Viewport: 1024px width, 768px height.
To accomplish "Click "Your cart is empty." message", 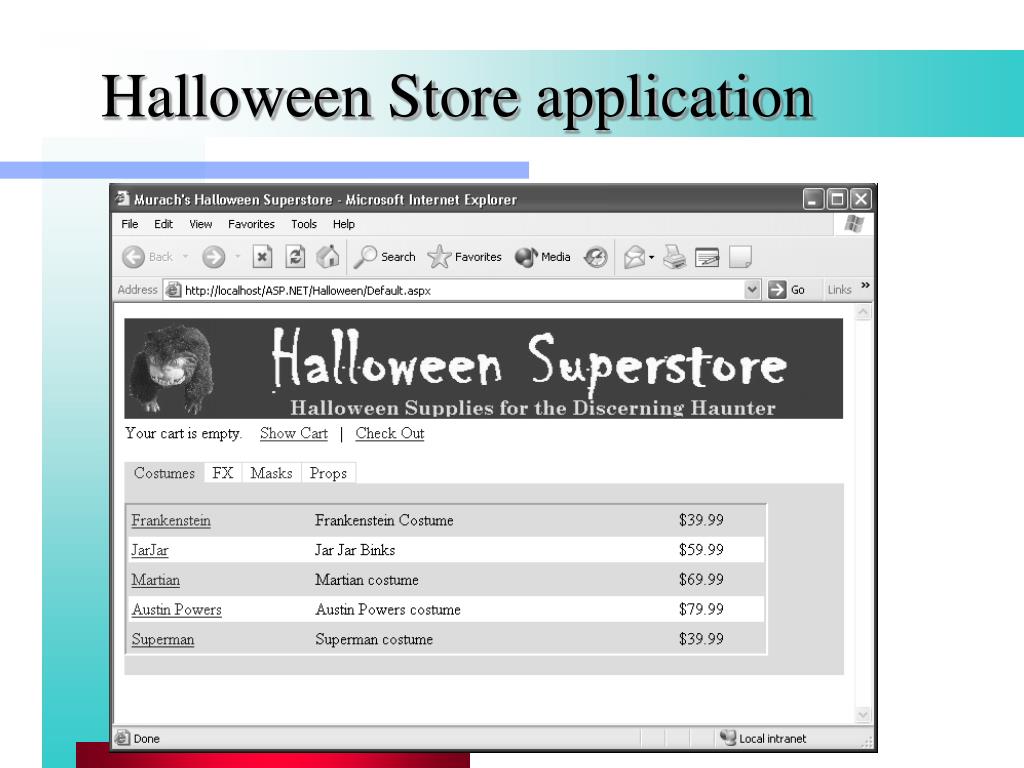I will tap(184, 434).
